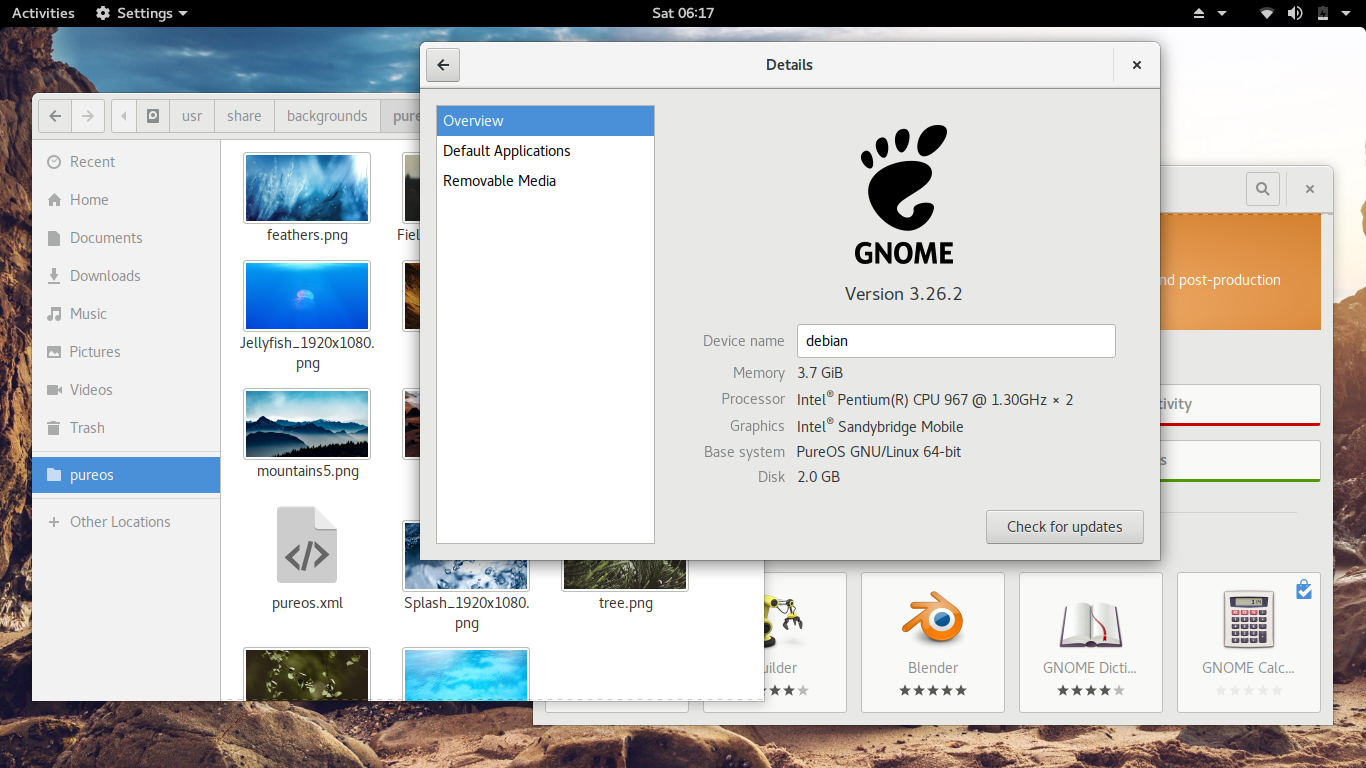The width and height of the screenshot is (1366, 768).
Task: Select the pureos bookmark in Files sidebar
Action: [126, 475]
